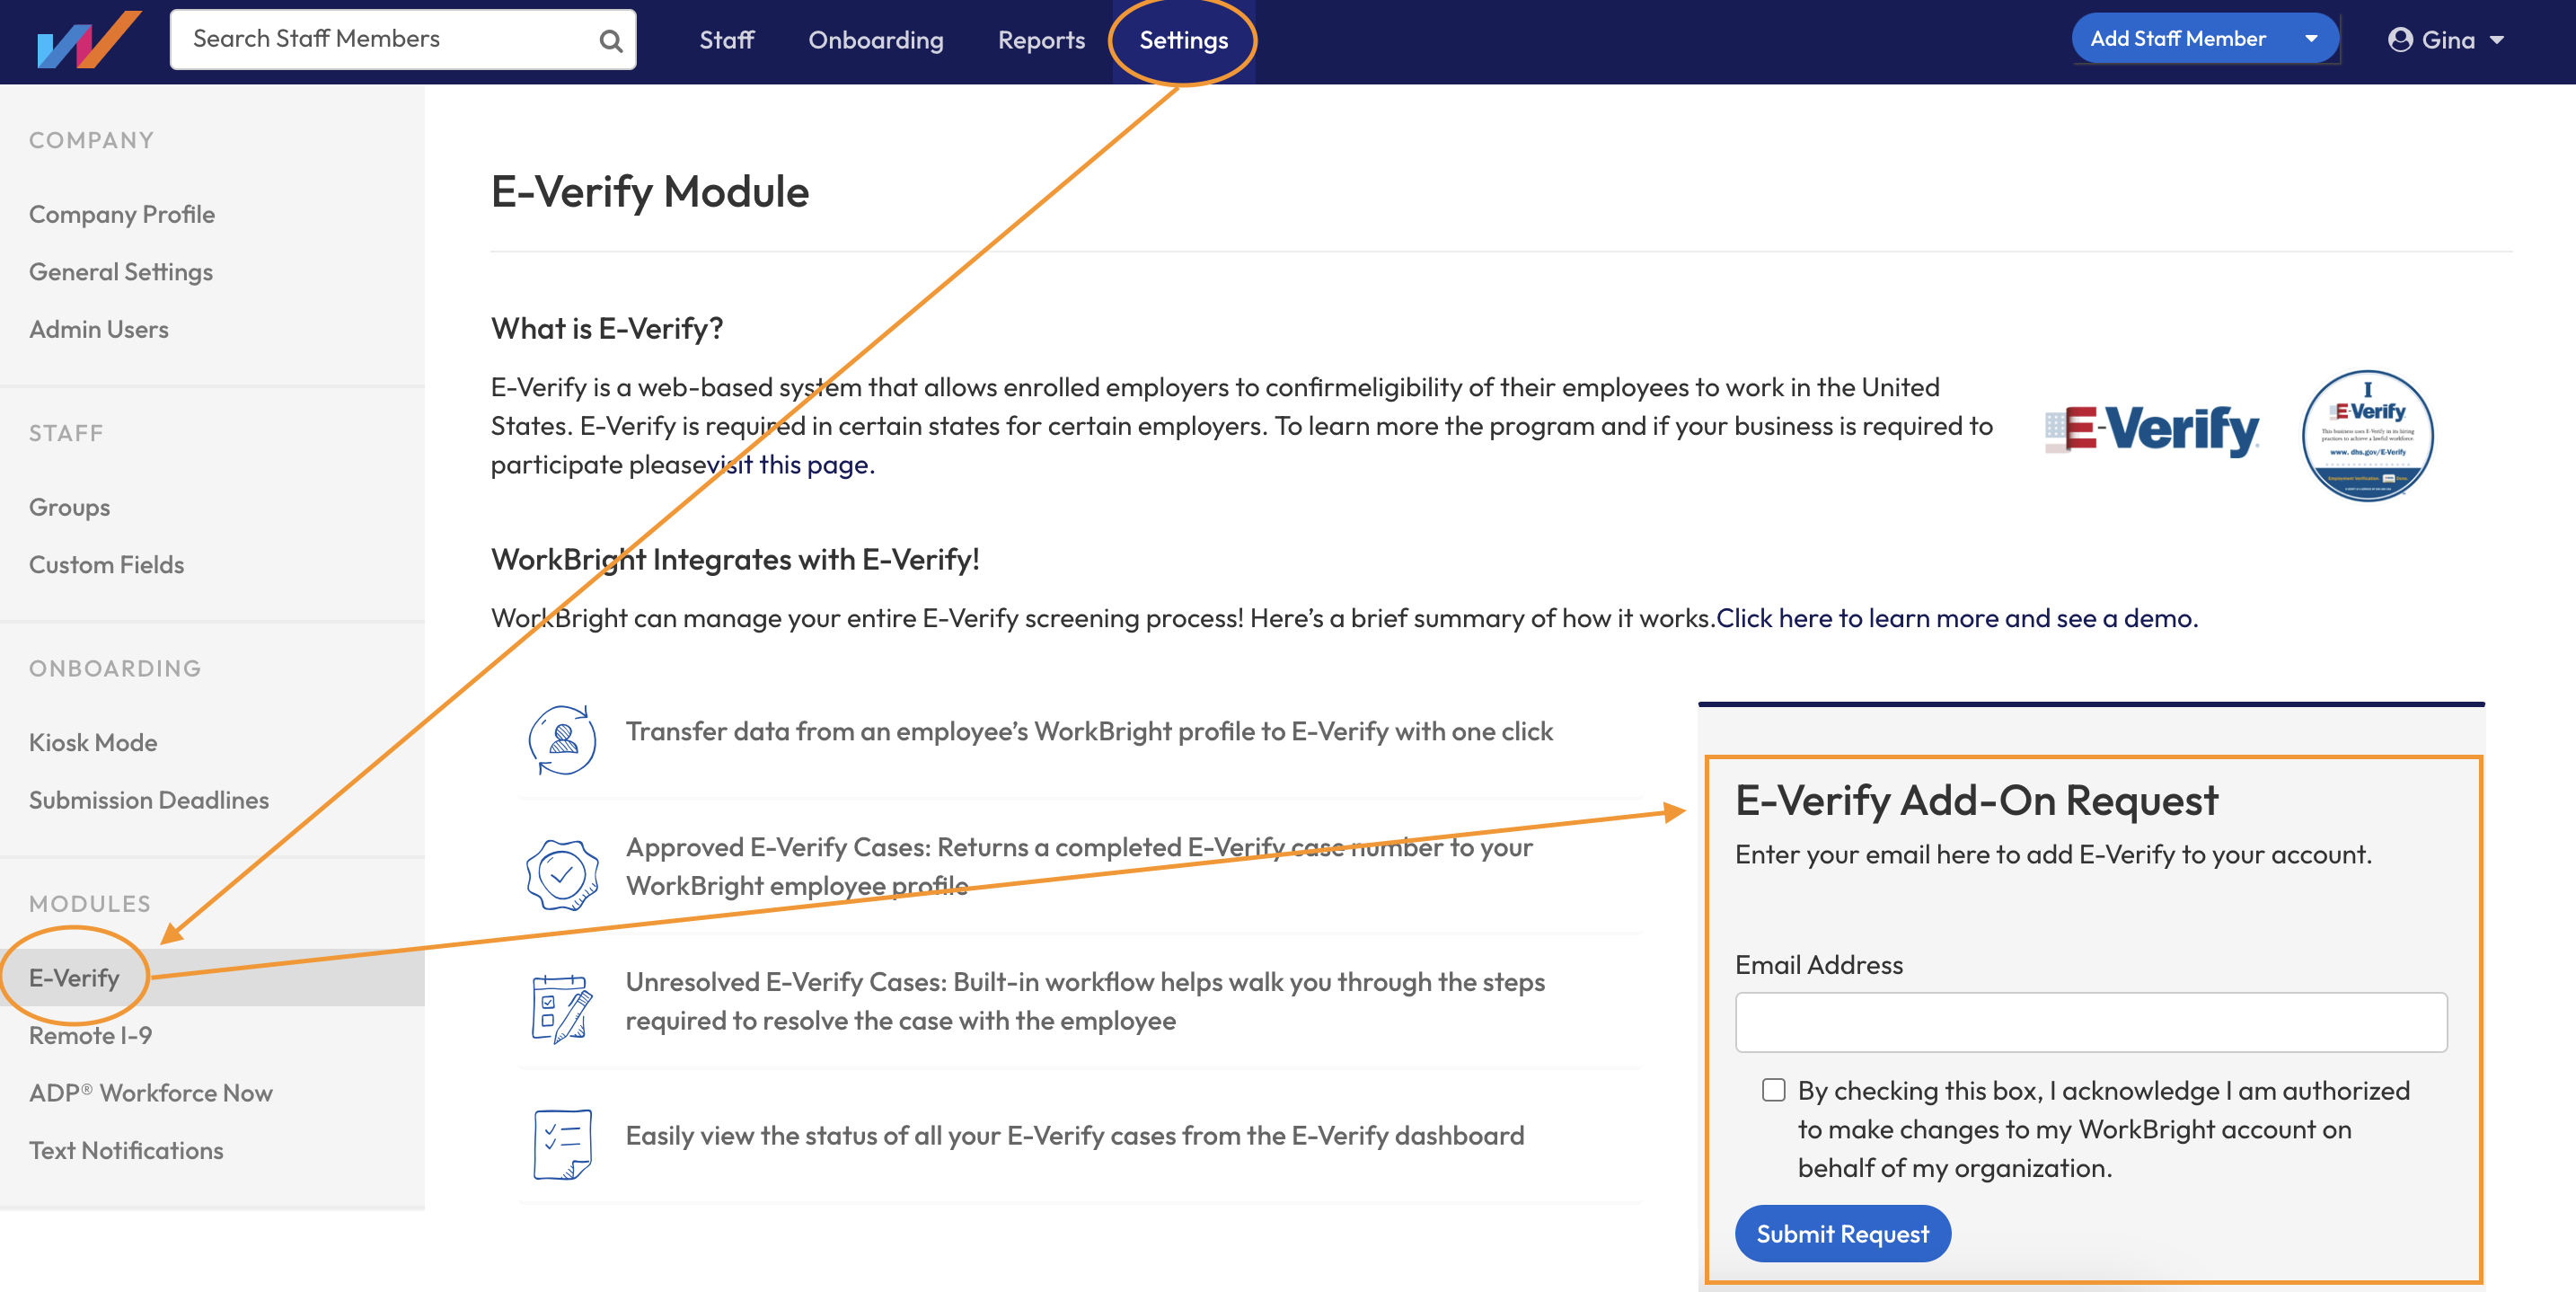
Task: Click the approved cases badge icon
Action: pyautogui.click(x=562, y=875)
